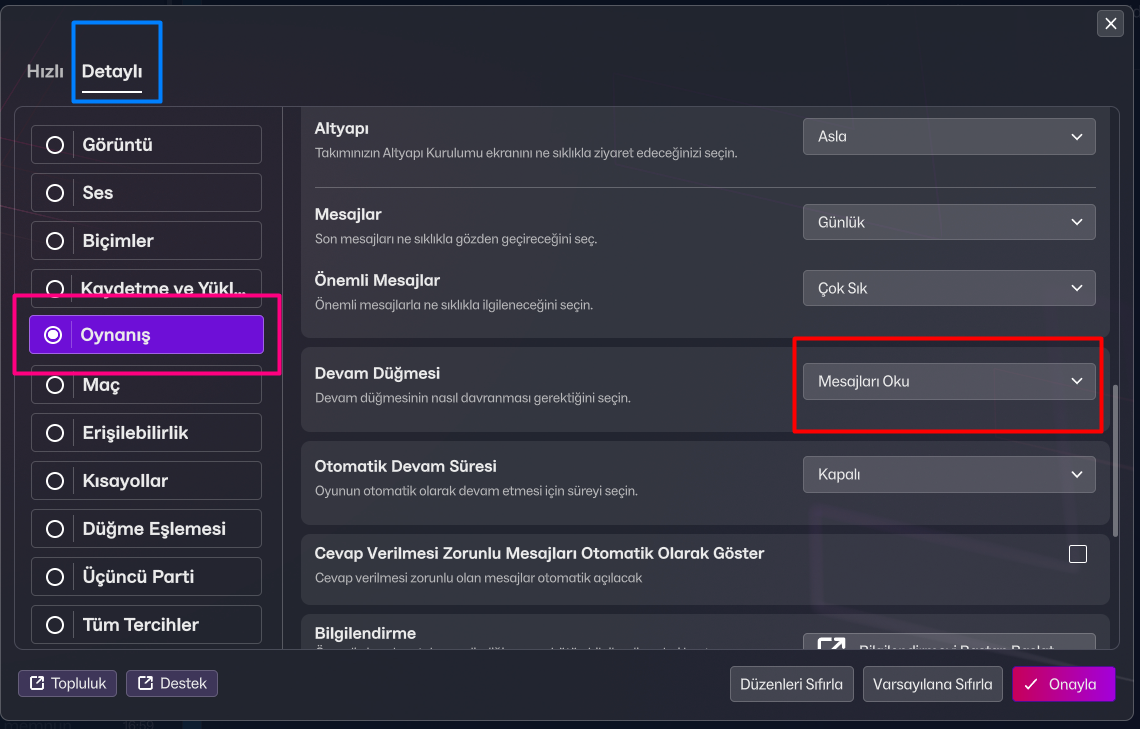Switch to the Erişilebilirlik category
The width and height of the screenshot is (1140, 729).
coord(146,432)
